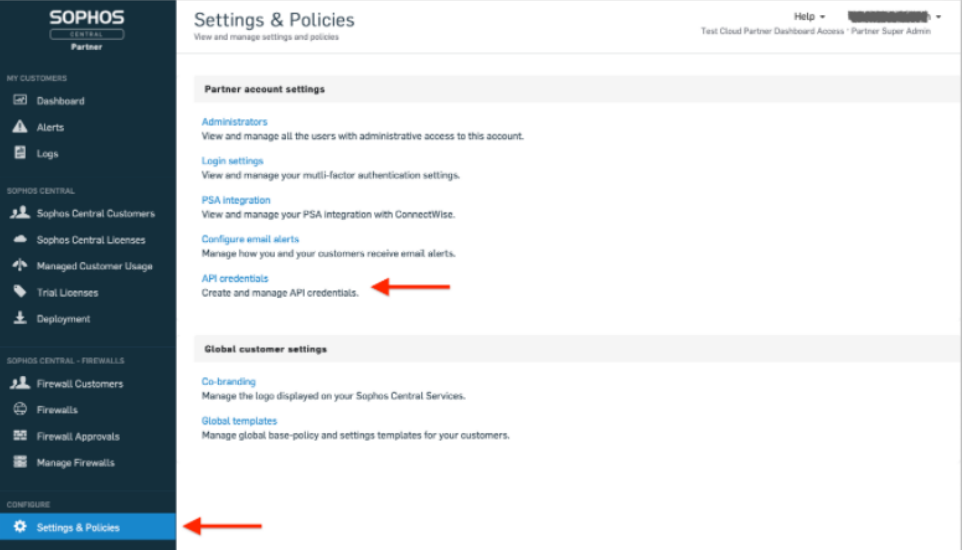Go to Firewall Customers in sidebar

point(80,384)
